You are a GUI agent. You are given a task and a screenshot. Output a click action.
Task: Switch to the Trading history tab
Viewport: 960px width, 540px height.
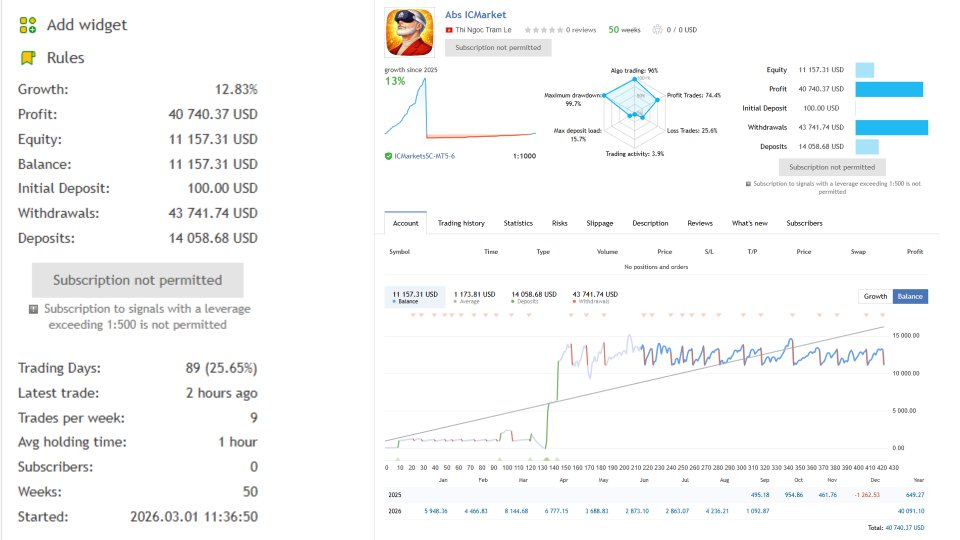point(461,223)
